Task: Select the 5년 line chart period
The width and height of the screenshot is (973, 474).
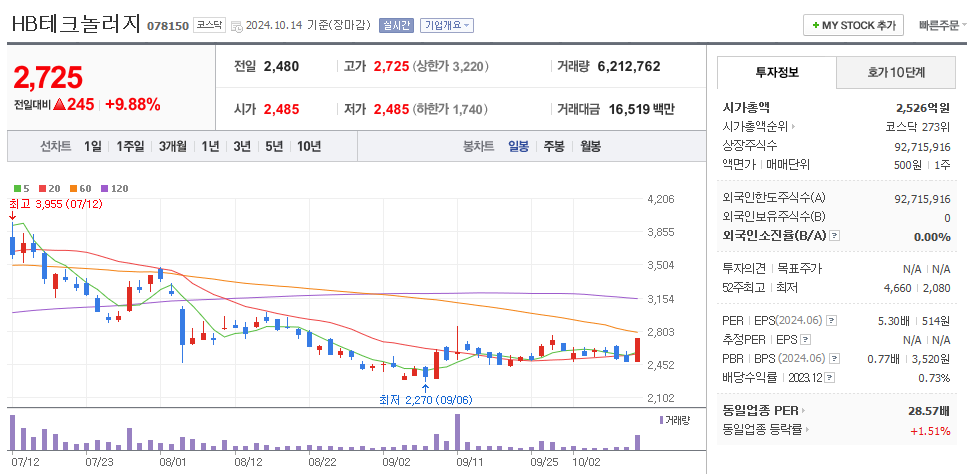Action: point(274,147)
